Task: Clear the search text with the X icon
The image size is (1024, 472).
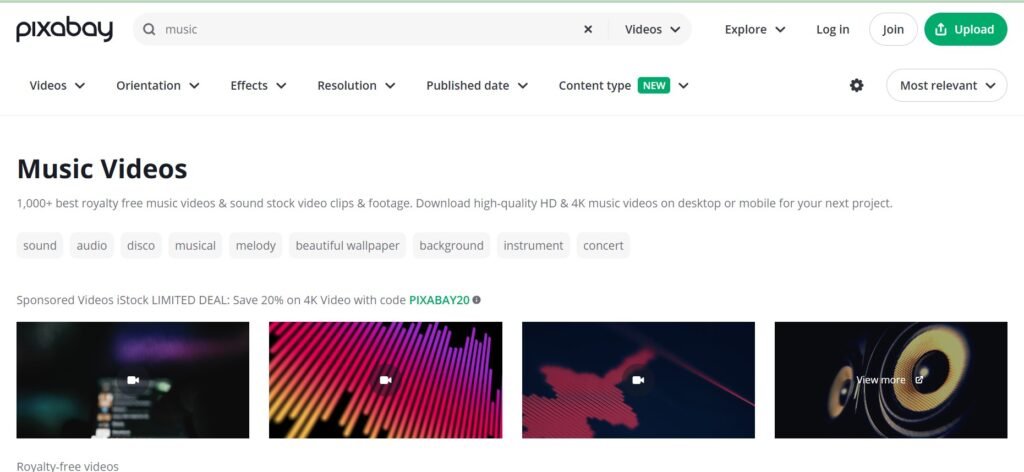Action: 588,29
